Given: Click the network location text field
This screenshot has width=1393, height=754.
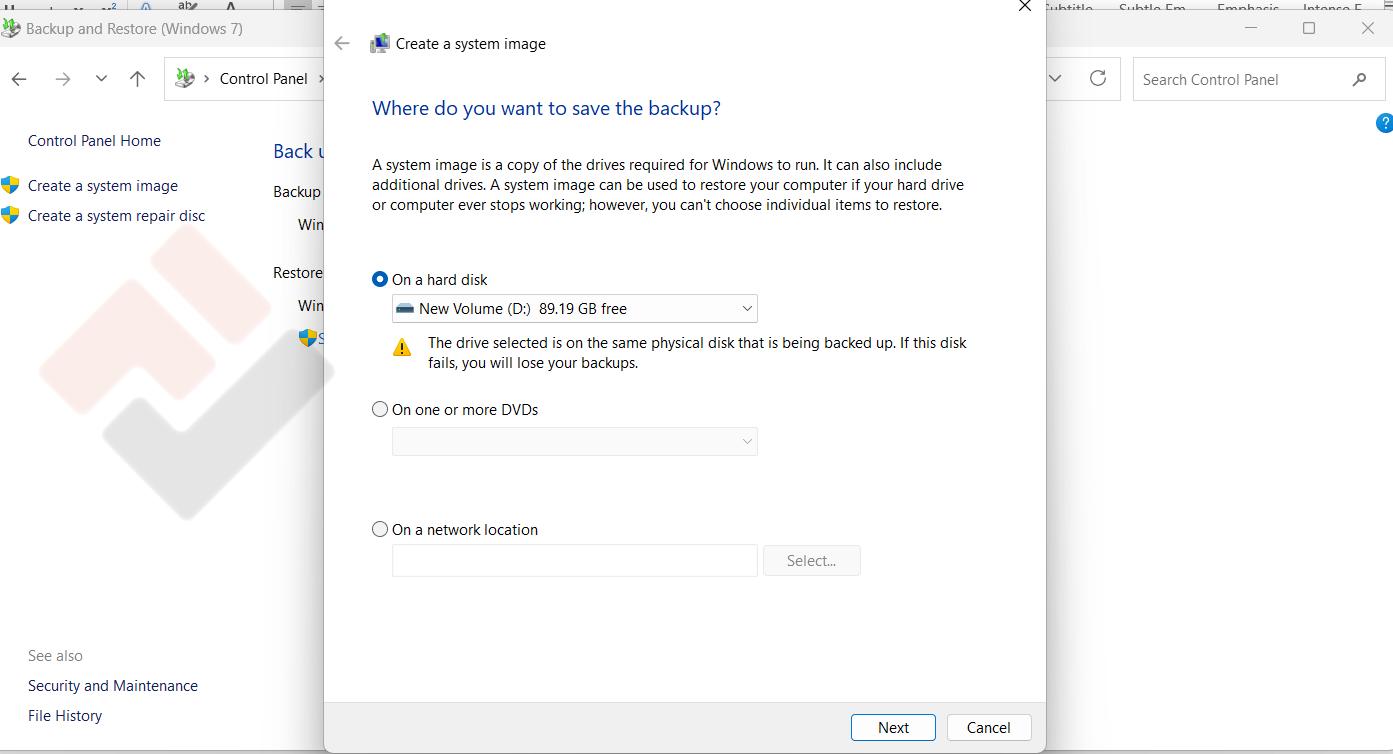Looking at the screenshot, I should 574,561.
